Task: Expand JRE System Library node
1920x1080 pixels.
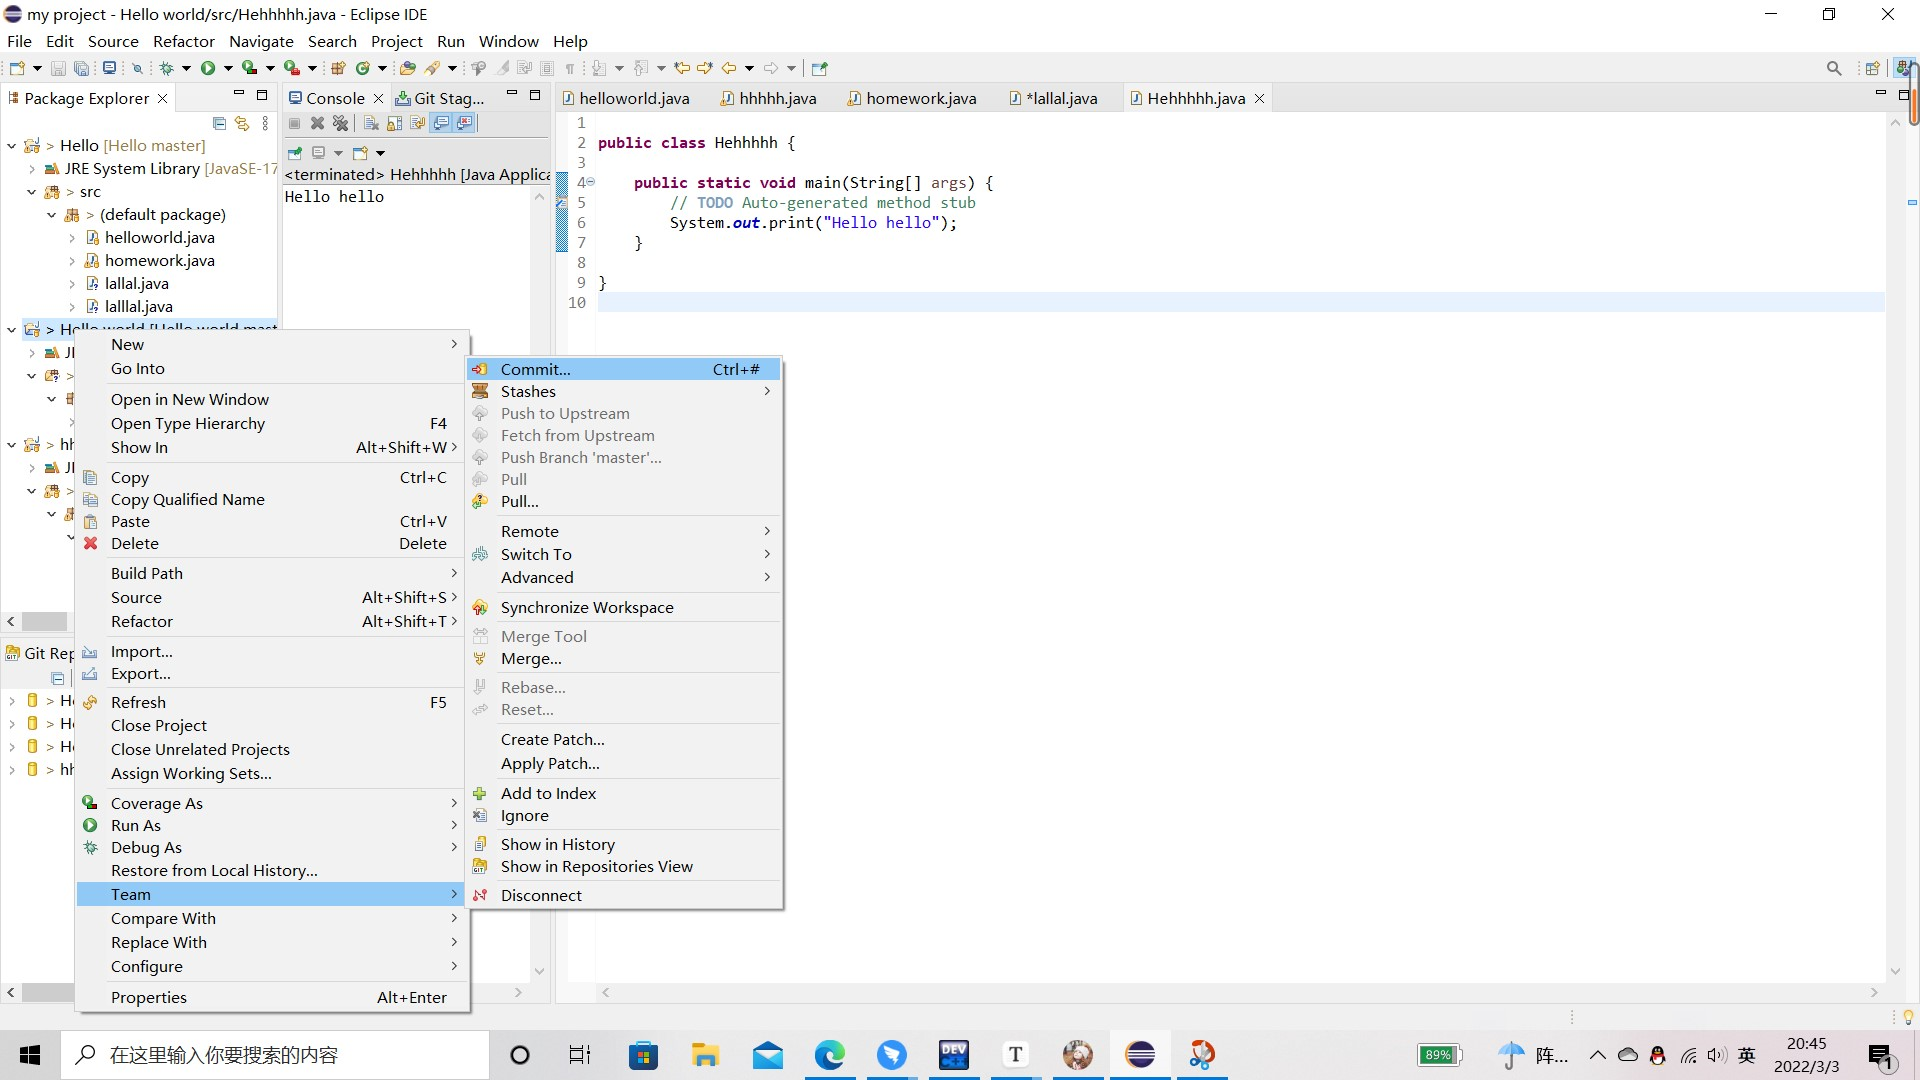Action: click(x=32, y=169)
